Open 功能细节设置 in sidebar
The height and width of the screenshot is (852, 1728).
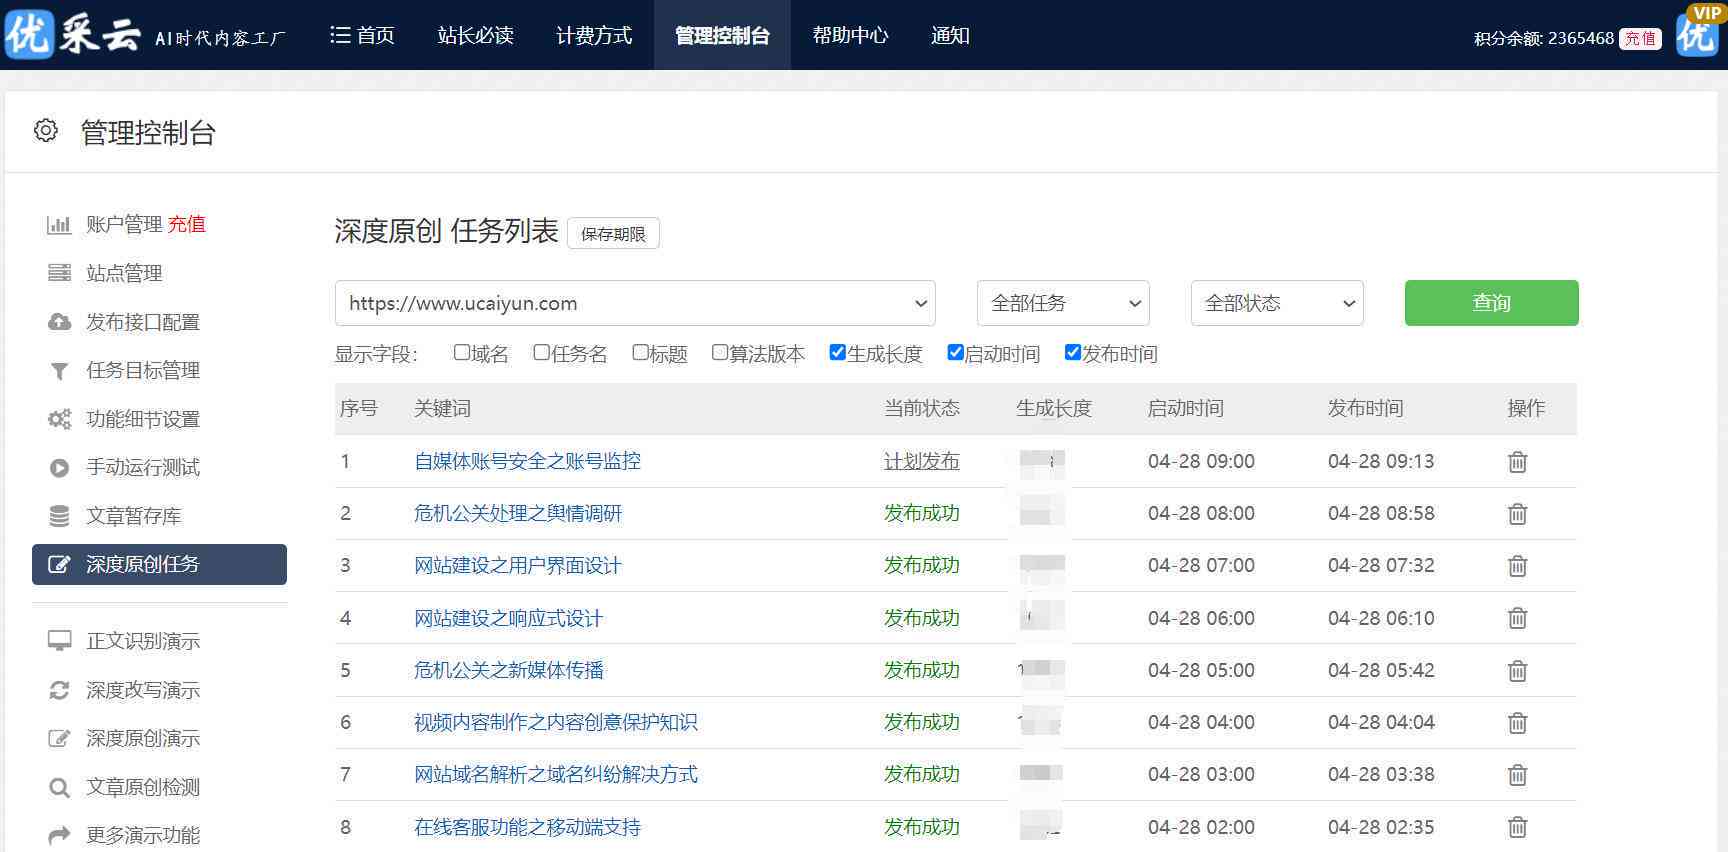(143, 419)
